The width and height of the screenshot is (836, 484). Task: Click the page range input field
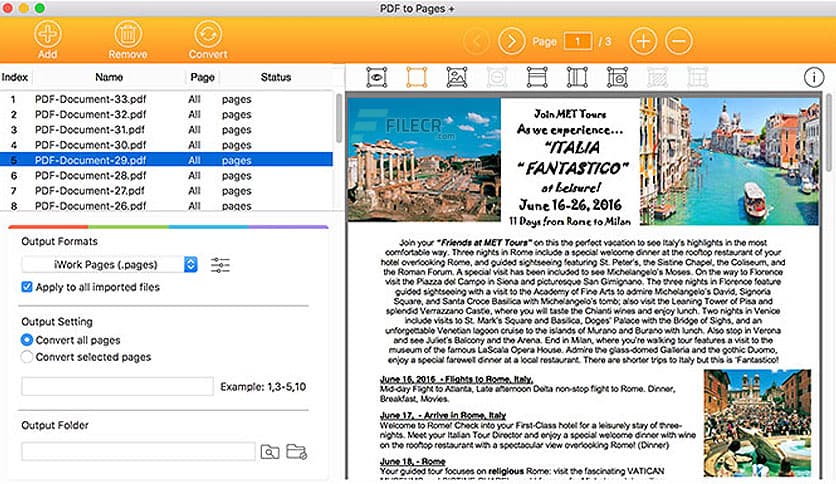[117, 386]
